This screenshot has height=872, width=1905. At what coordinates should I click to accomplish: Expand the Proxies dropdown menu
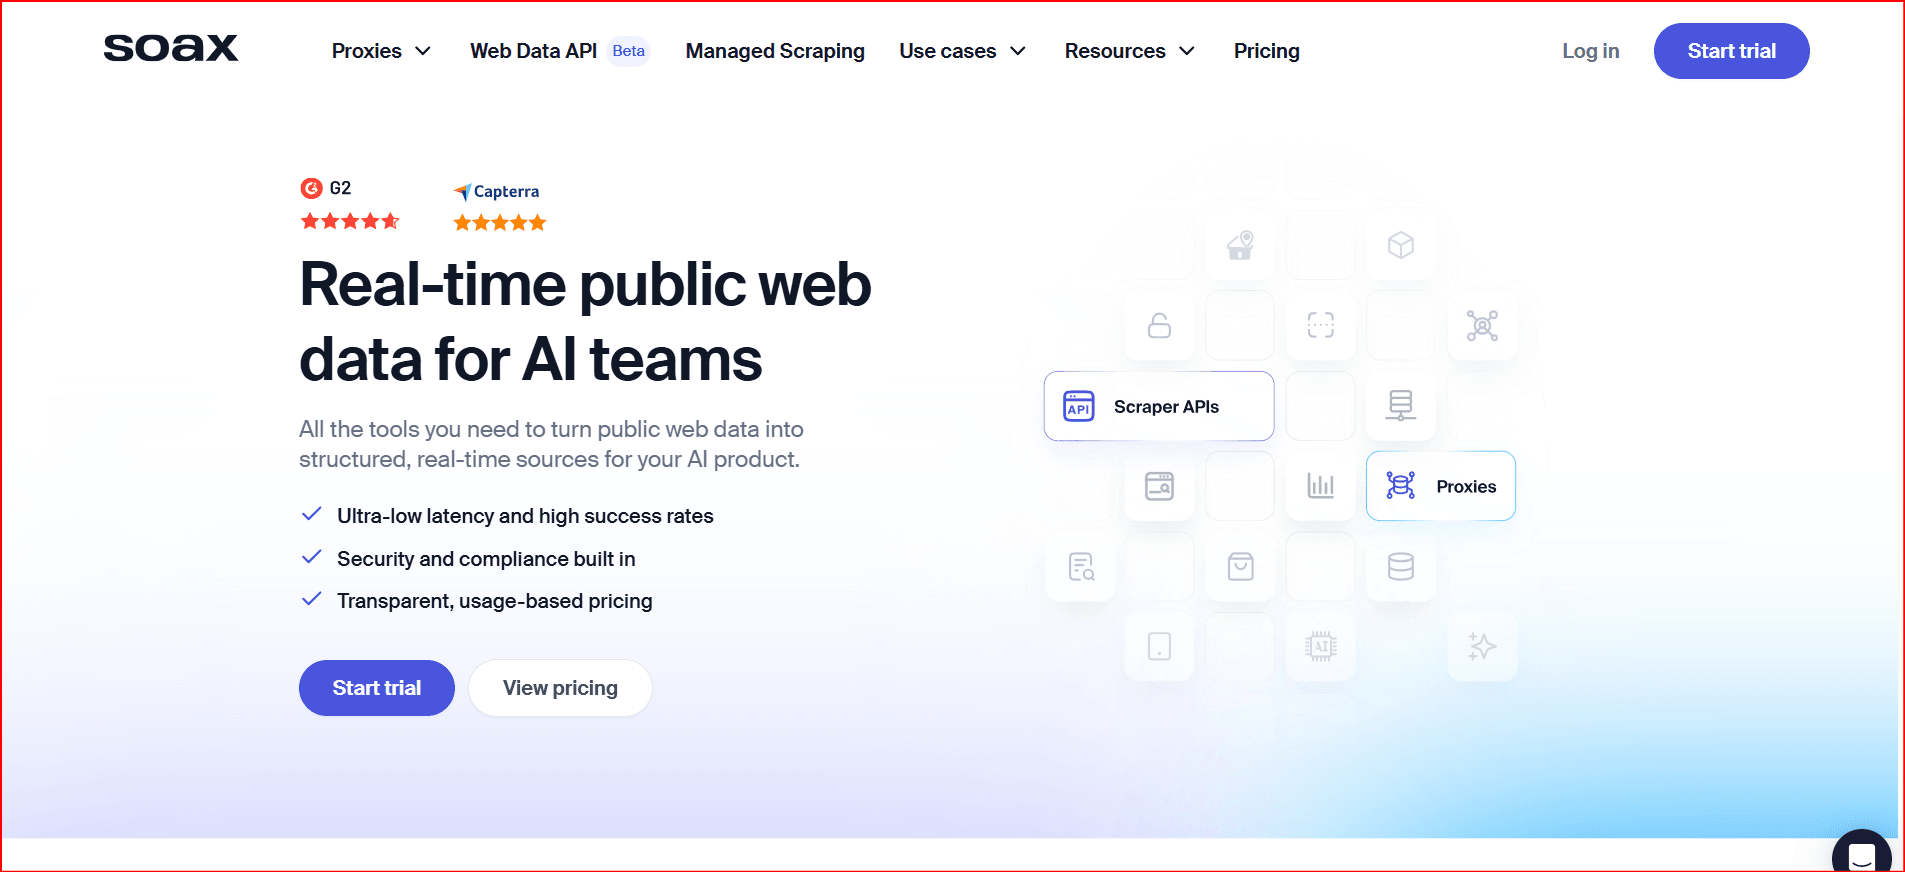pos(381,51)
